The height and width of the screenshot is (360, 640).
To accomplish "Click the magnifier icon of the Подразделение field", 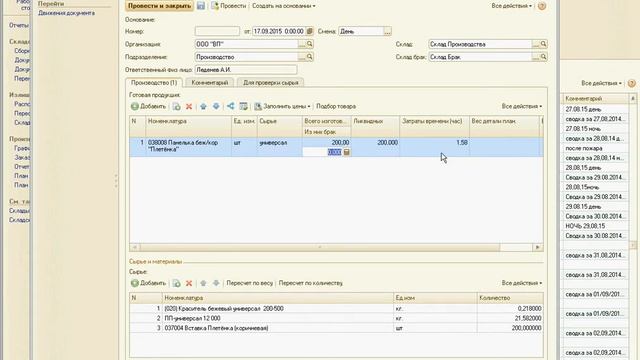I will tap(309, 57).
